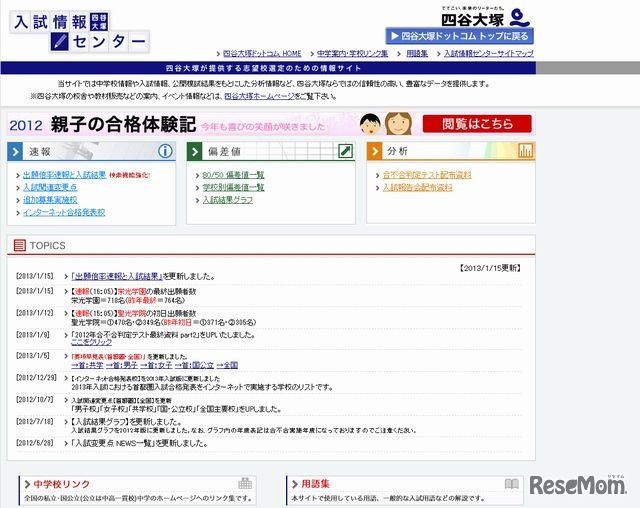Open 入試情報センターサイトマップ link

(x=489, y=53)
